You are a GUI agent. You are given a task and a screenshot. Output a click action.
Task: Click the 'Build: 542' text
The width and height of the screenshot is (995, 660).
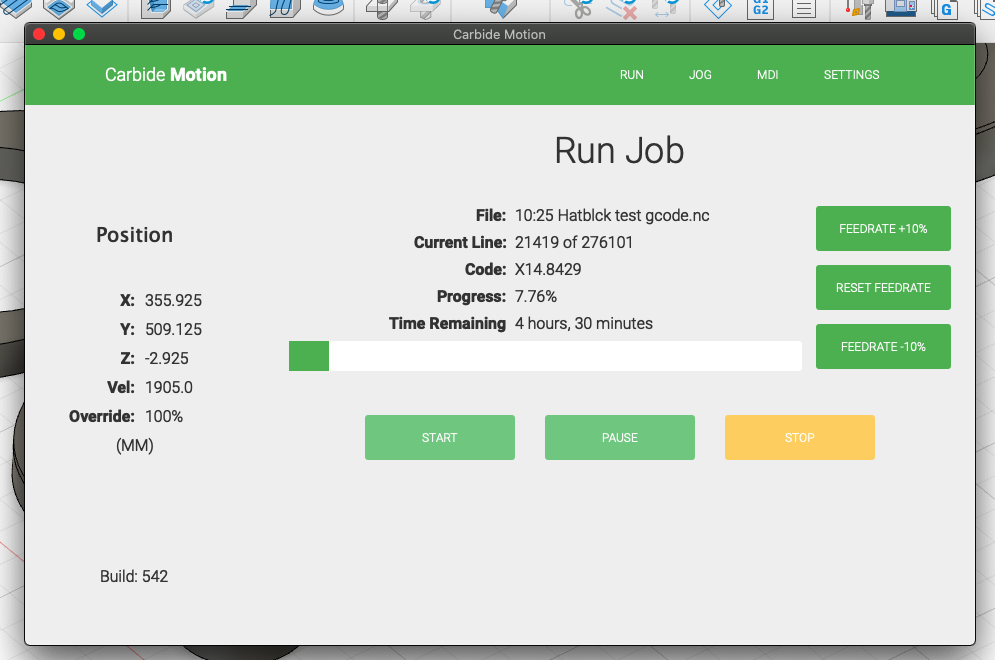click(134, 576)
